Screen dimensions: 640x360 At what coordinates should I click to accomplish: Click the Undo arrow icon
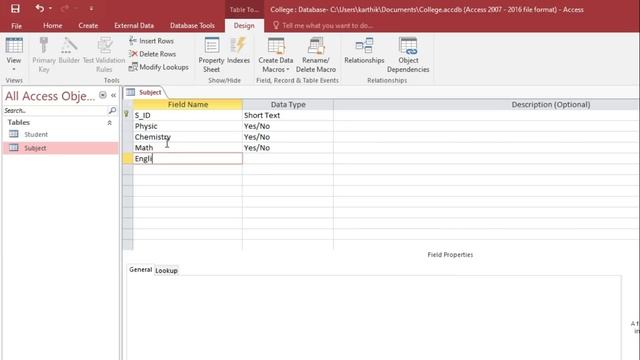coord(39,8)
